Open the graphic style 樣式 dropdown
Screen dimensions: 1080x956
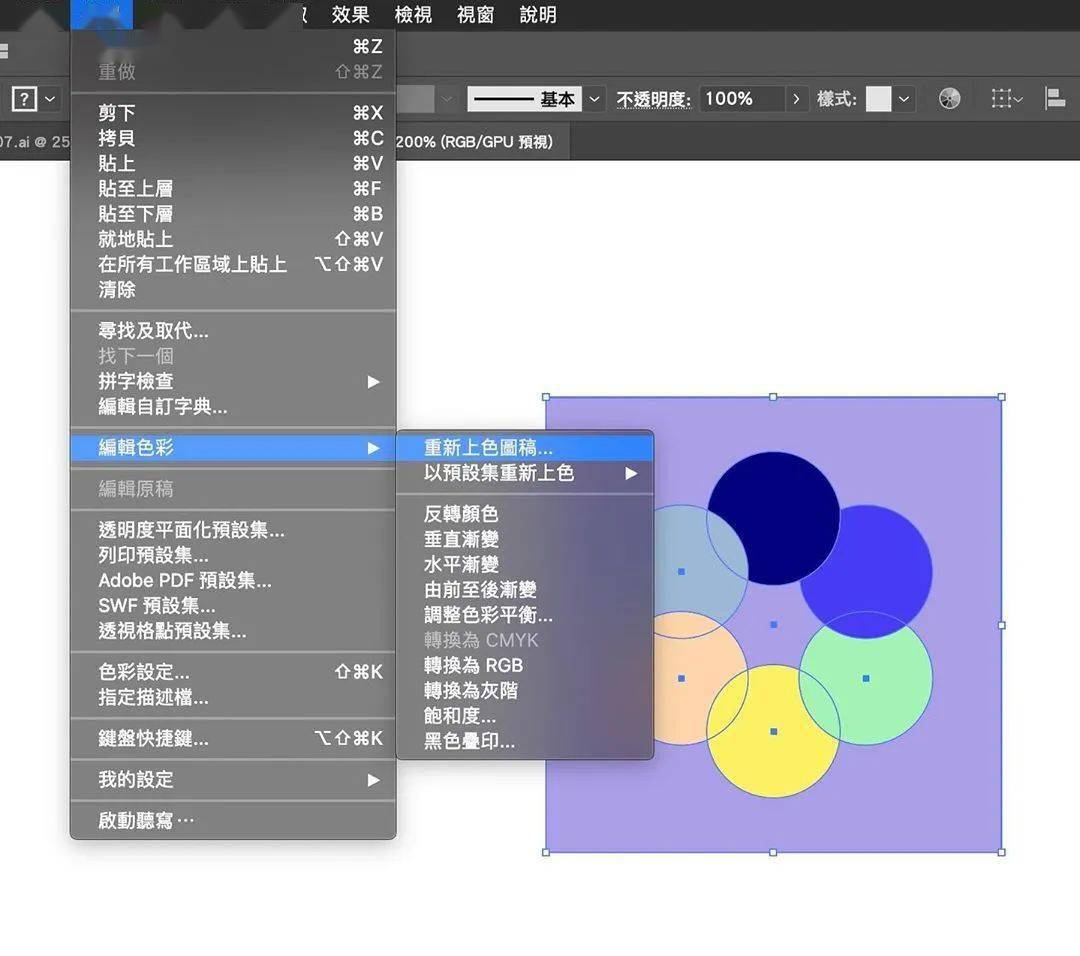click(904, 99)
